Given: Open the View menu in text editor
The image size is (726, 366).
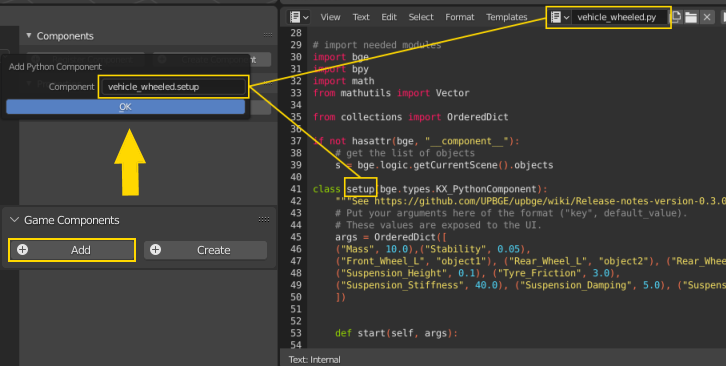Looking at the screenshot, I should (x=330, y=17).
